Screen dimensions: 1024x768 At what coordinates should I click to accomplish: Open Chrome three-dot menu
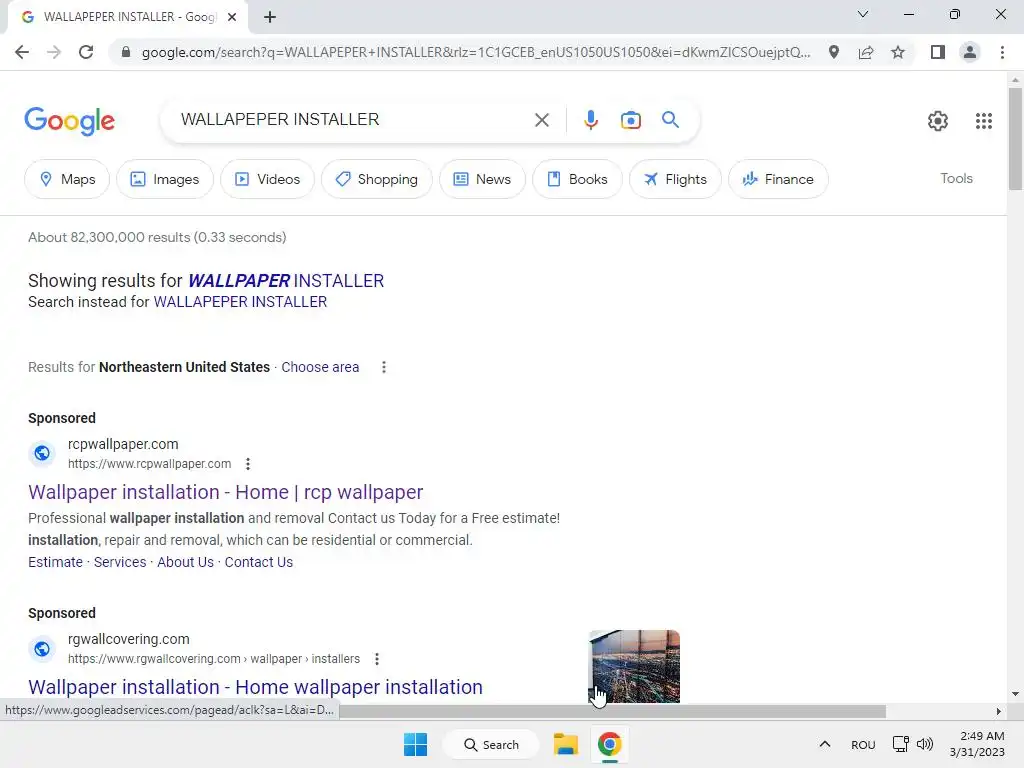click(x=1002, y=52)
